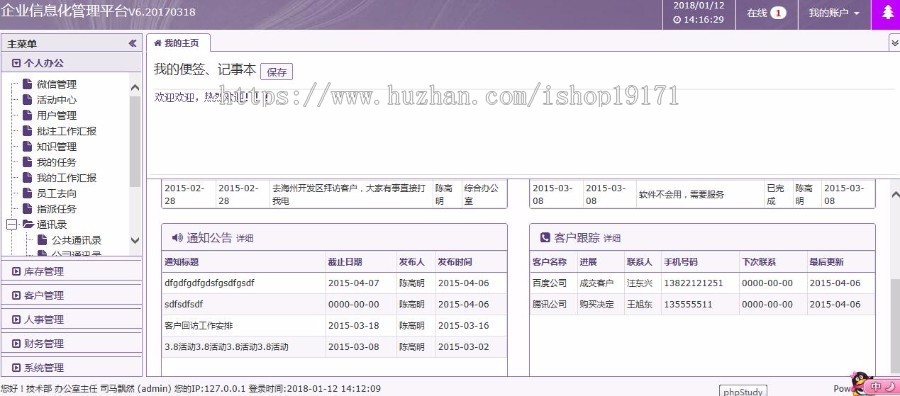Click the tab list chevron at far right
Image resolution: width=900 pixels, height=396 pixels.
click(x=894, y=42)
